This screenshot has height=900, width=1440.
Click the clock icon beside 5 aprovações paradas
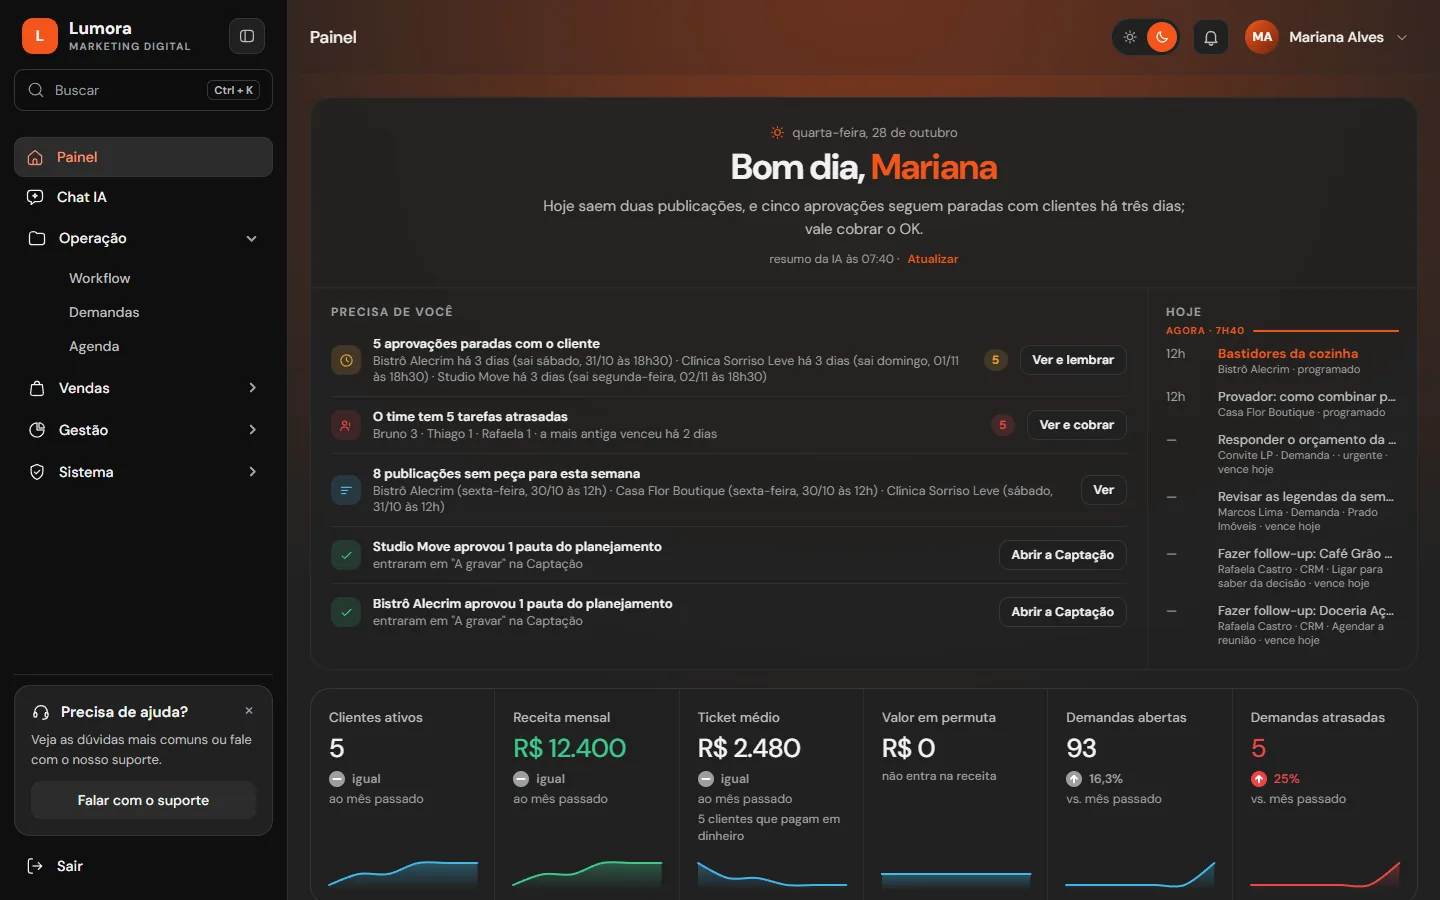[346, 360]
